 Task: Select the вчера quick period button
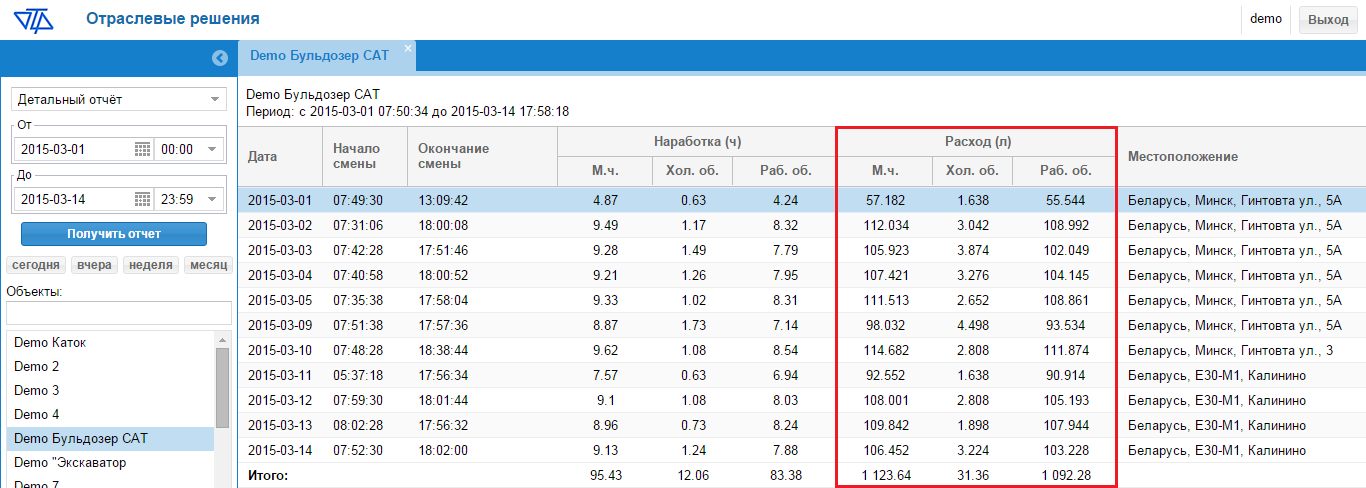[x=94, y=265]
